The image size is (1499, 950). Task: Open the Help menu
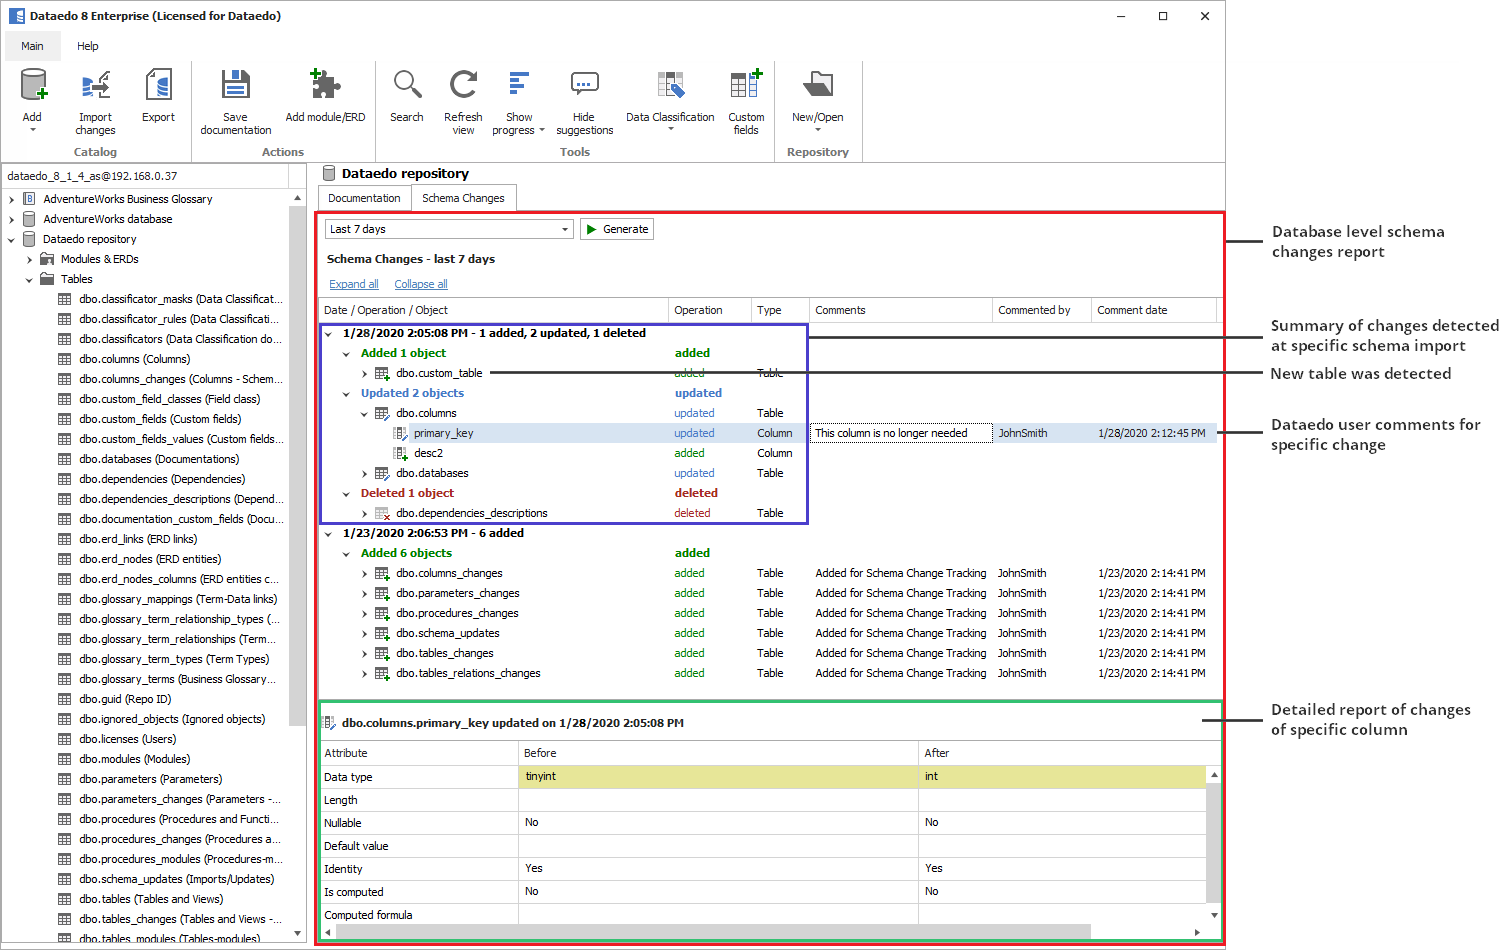pos(88,46)
